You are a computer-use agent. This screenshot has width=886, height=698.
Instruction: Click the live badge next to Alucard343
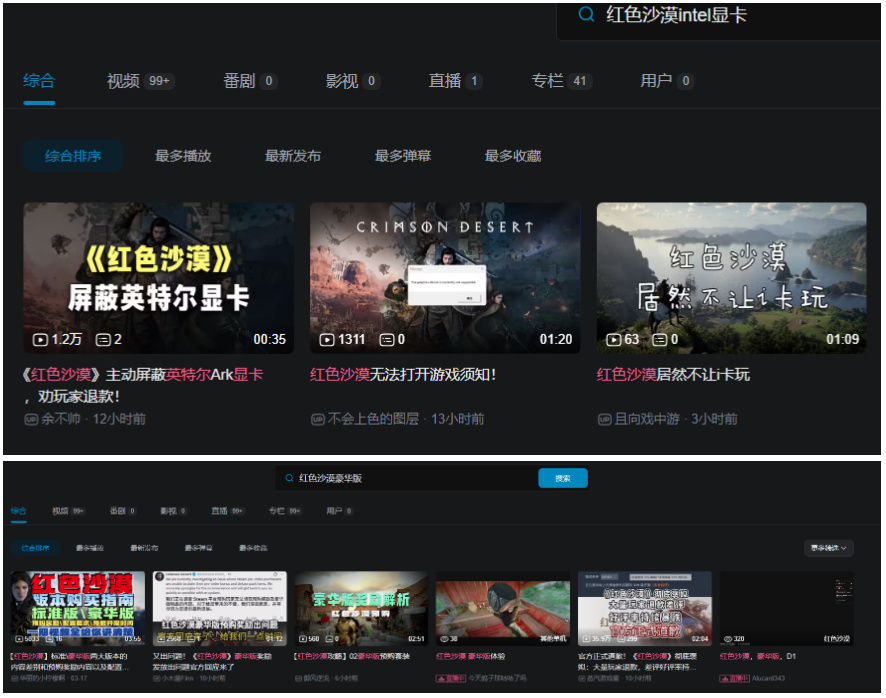(734, 678)
